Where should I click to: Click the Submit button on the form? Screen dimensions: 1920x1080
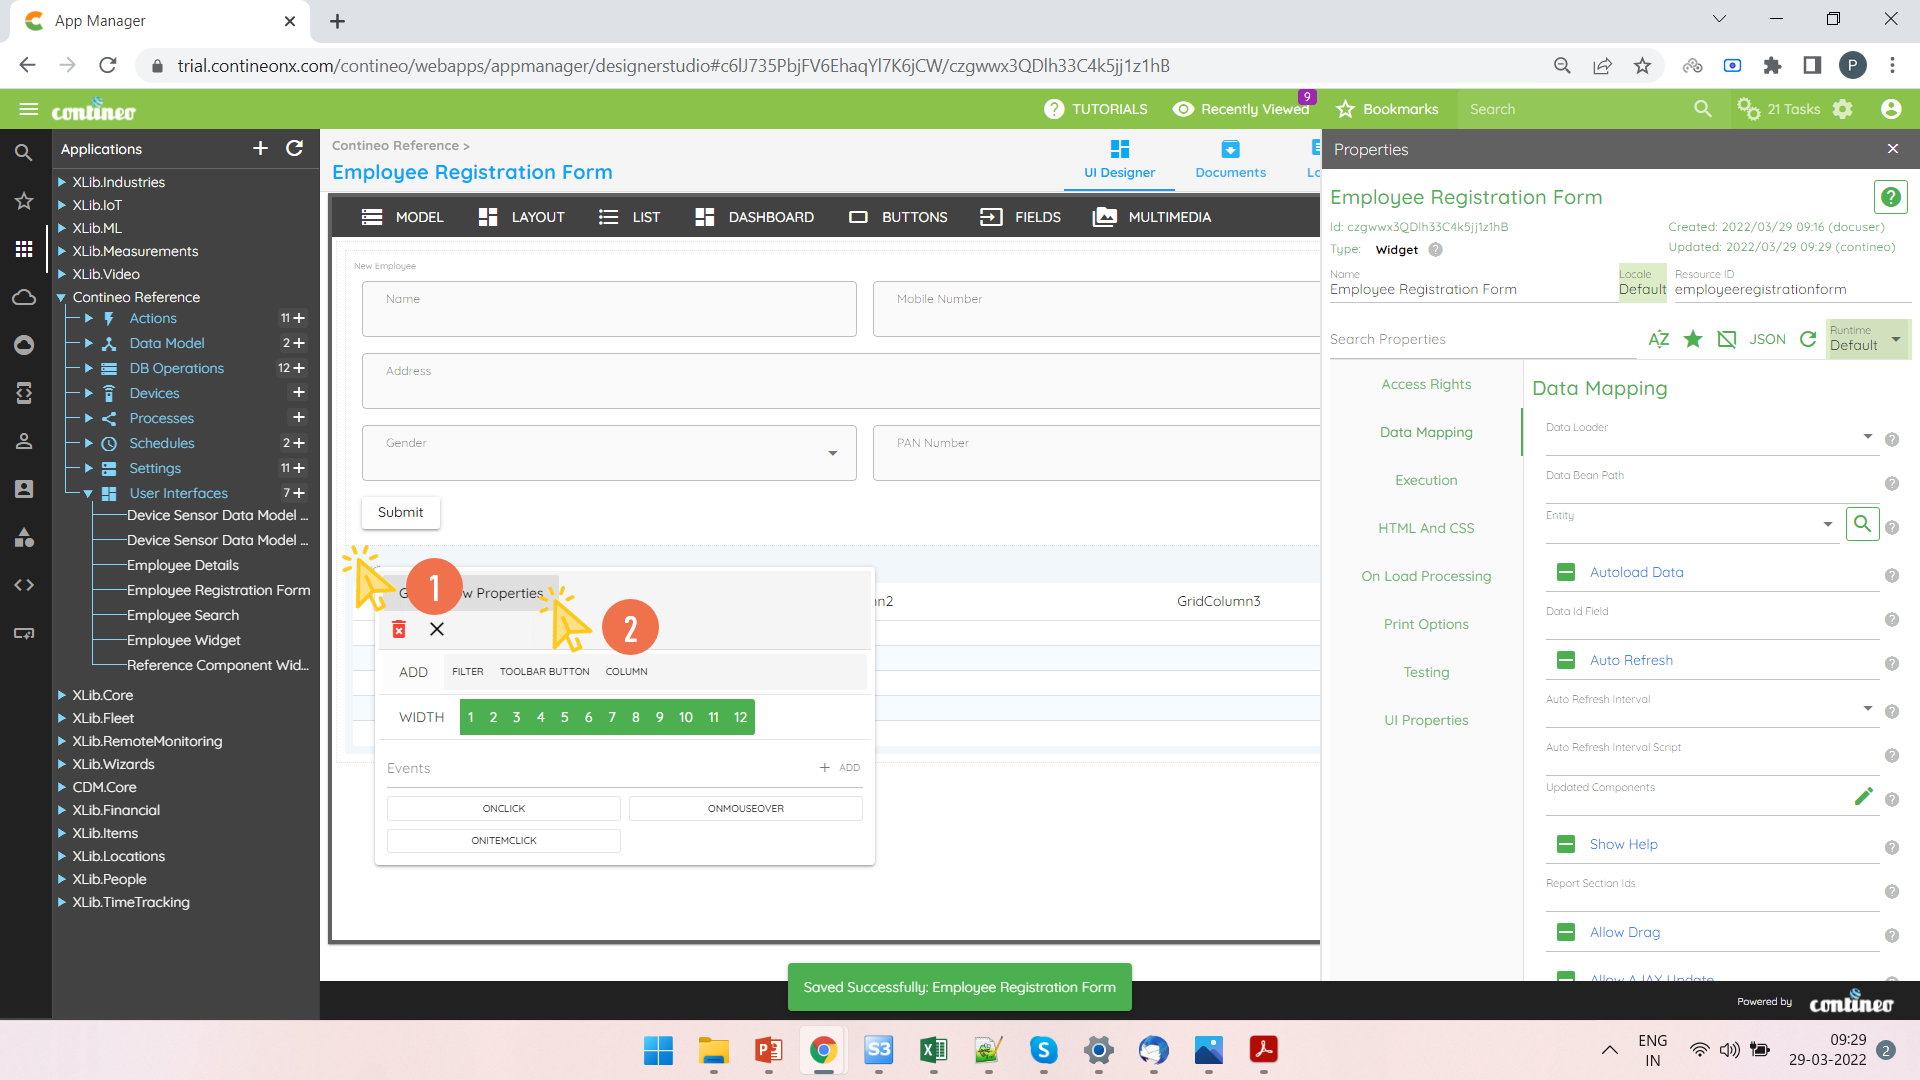coord(400,512)
